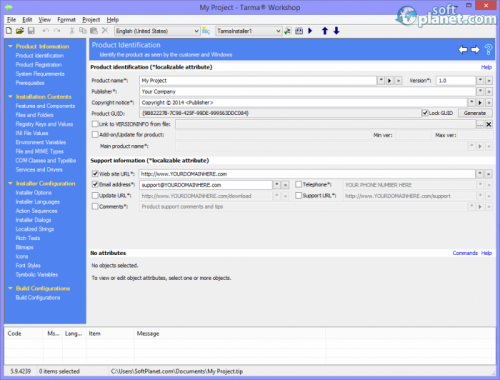Uncheck the Email address checkbox
500x380 pixels.
pyautogui.click(x=95, y=184)
